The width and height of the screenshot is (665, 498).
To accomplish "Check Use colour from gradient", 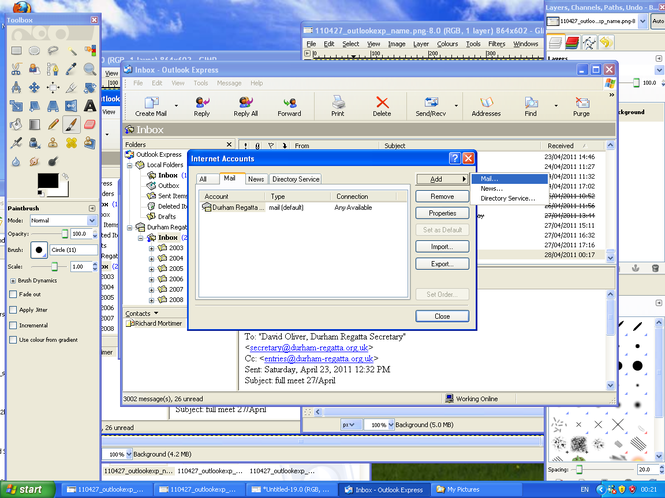I will pyautogui.click(x=12, y=340).
